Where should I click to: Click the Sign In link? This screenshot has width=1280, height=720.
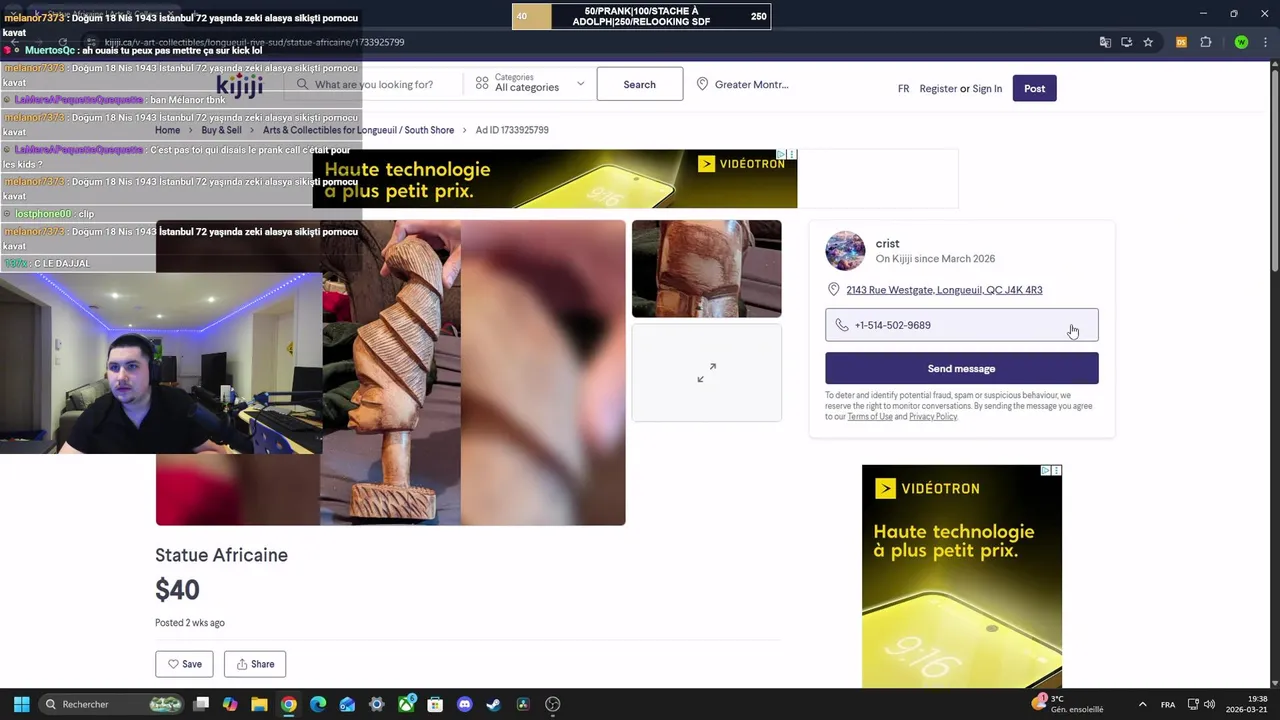tap(987, 89)
